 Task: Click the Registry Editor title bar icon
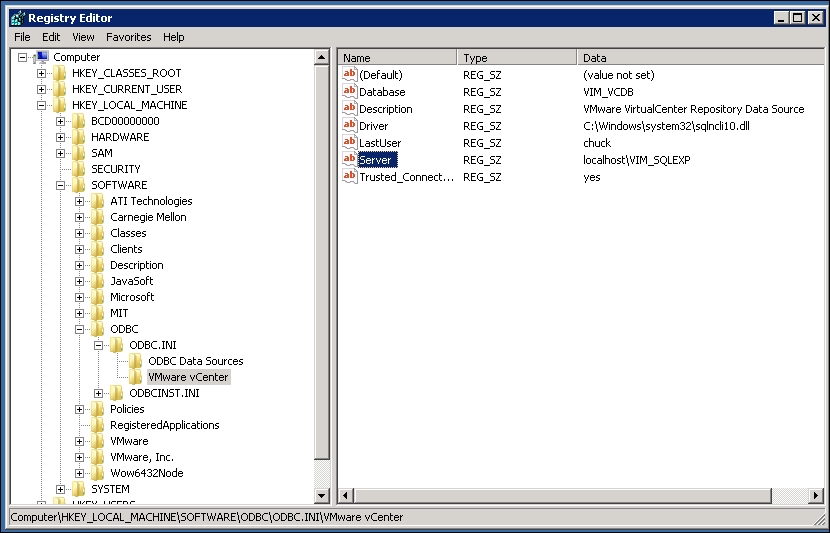point(17,18)
